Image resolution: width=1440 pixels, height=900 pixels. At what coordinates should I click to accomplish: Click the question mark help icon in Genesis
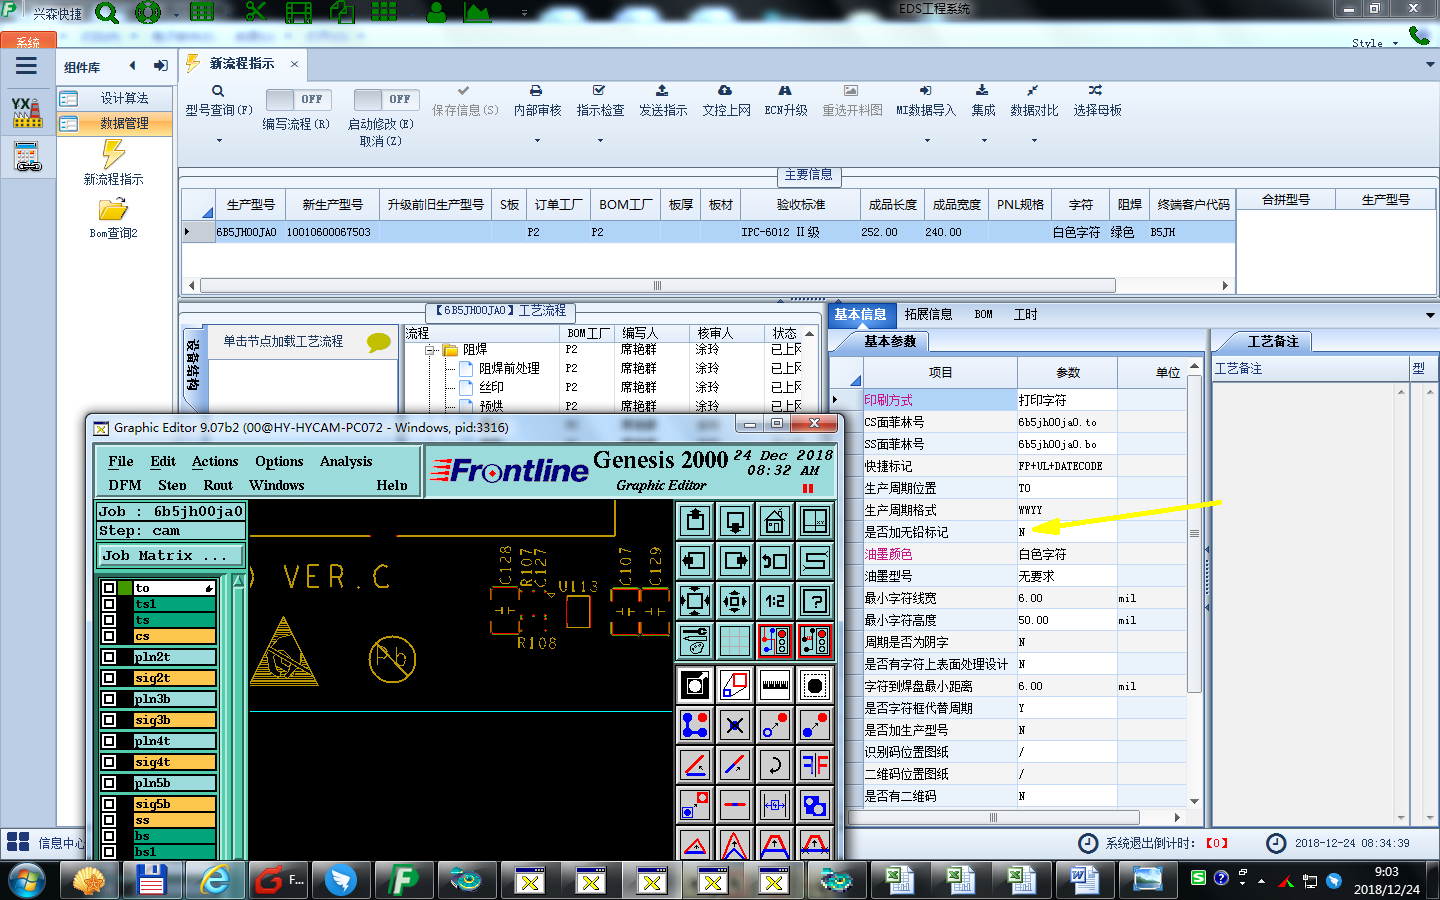point(815,601)
